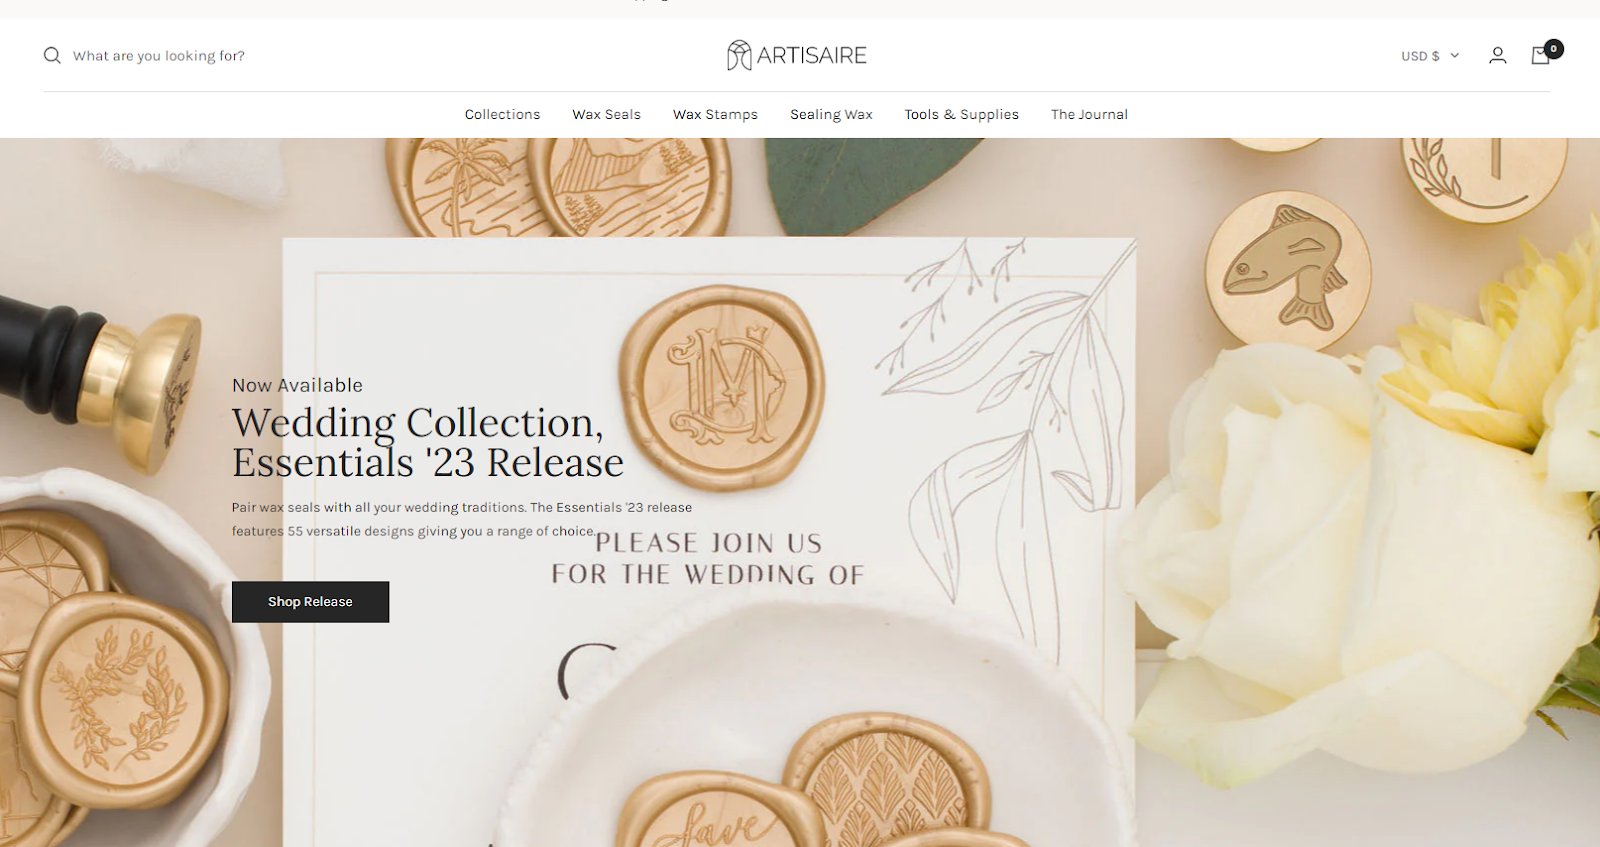Screen dimensions: 1600x847
Task: Open the Tools & Supplies menu
Action: pos(961,115)
